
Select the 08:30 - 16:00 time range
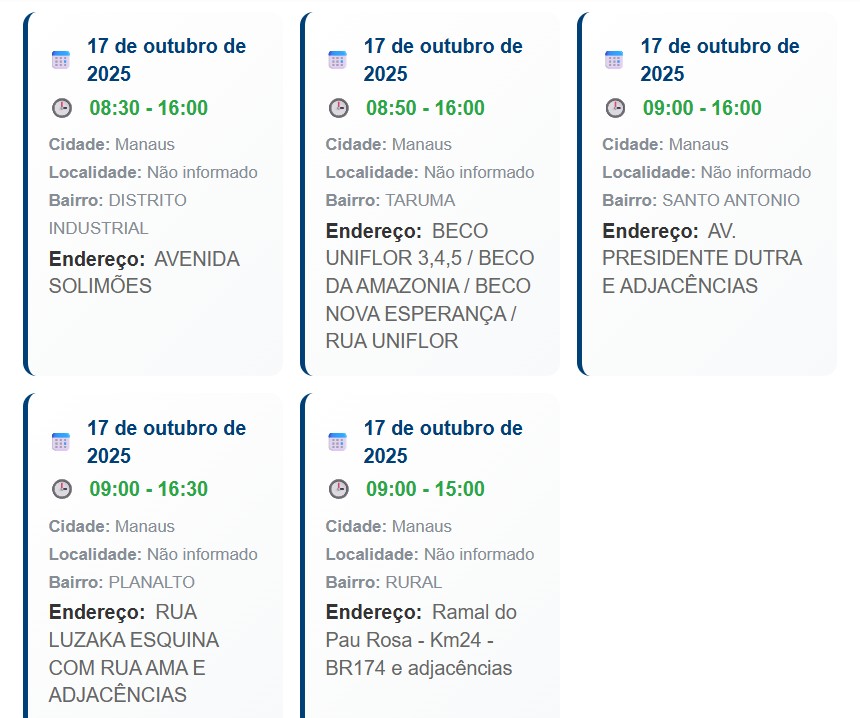click(x=148, y=108)
